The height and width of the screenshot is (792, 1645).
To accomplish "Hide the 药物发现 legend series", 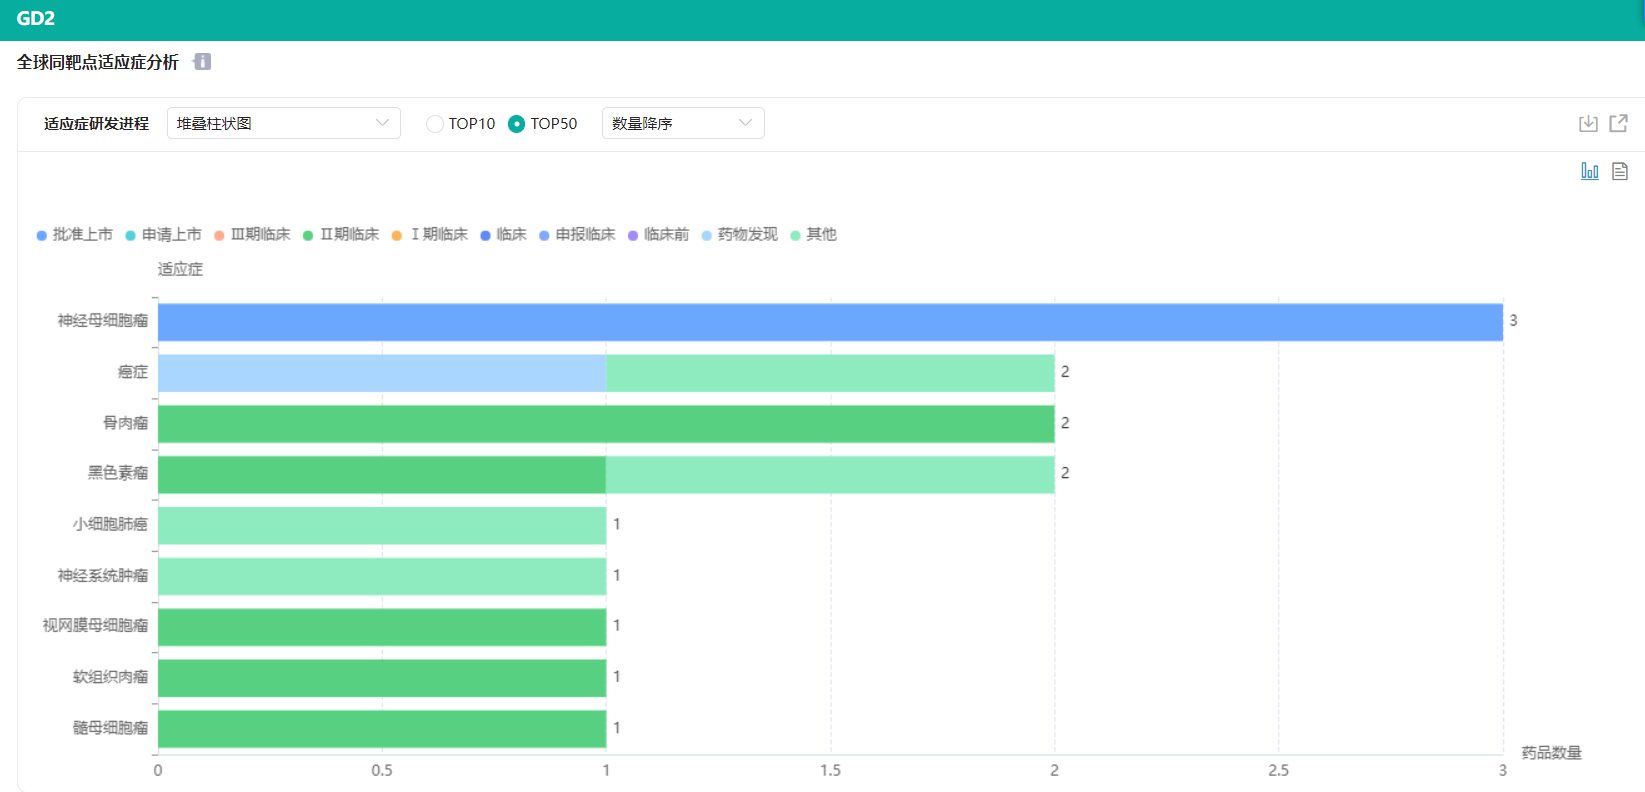I will tap(739, 235).
